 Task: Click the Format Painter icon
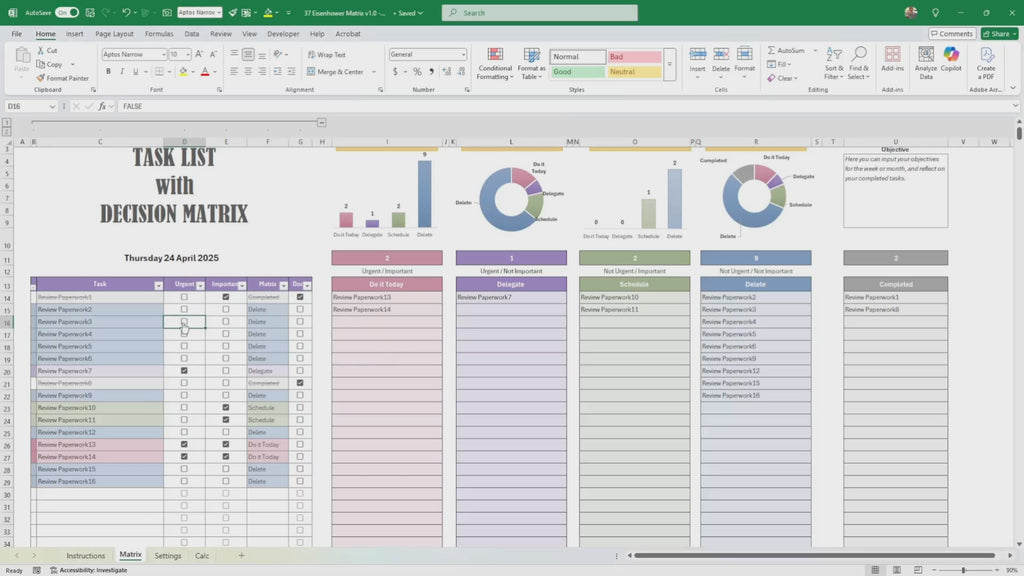click(40, 78)
